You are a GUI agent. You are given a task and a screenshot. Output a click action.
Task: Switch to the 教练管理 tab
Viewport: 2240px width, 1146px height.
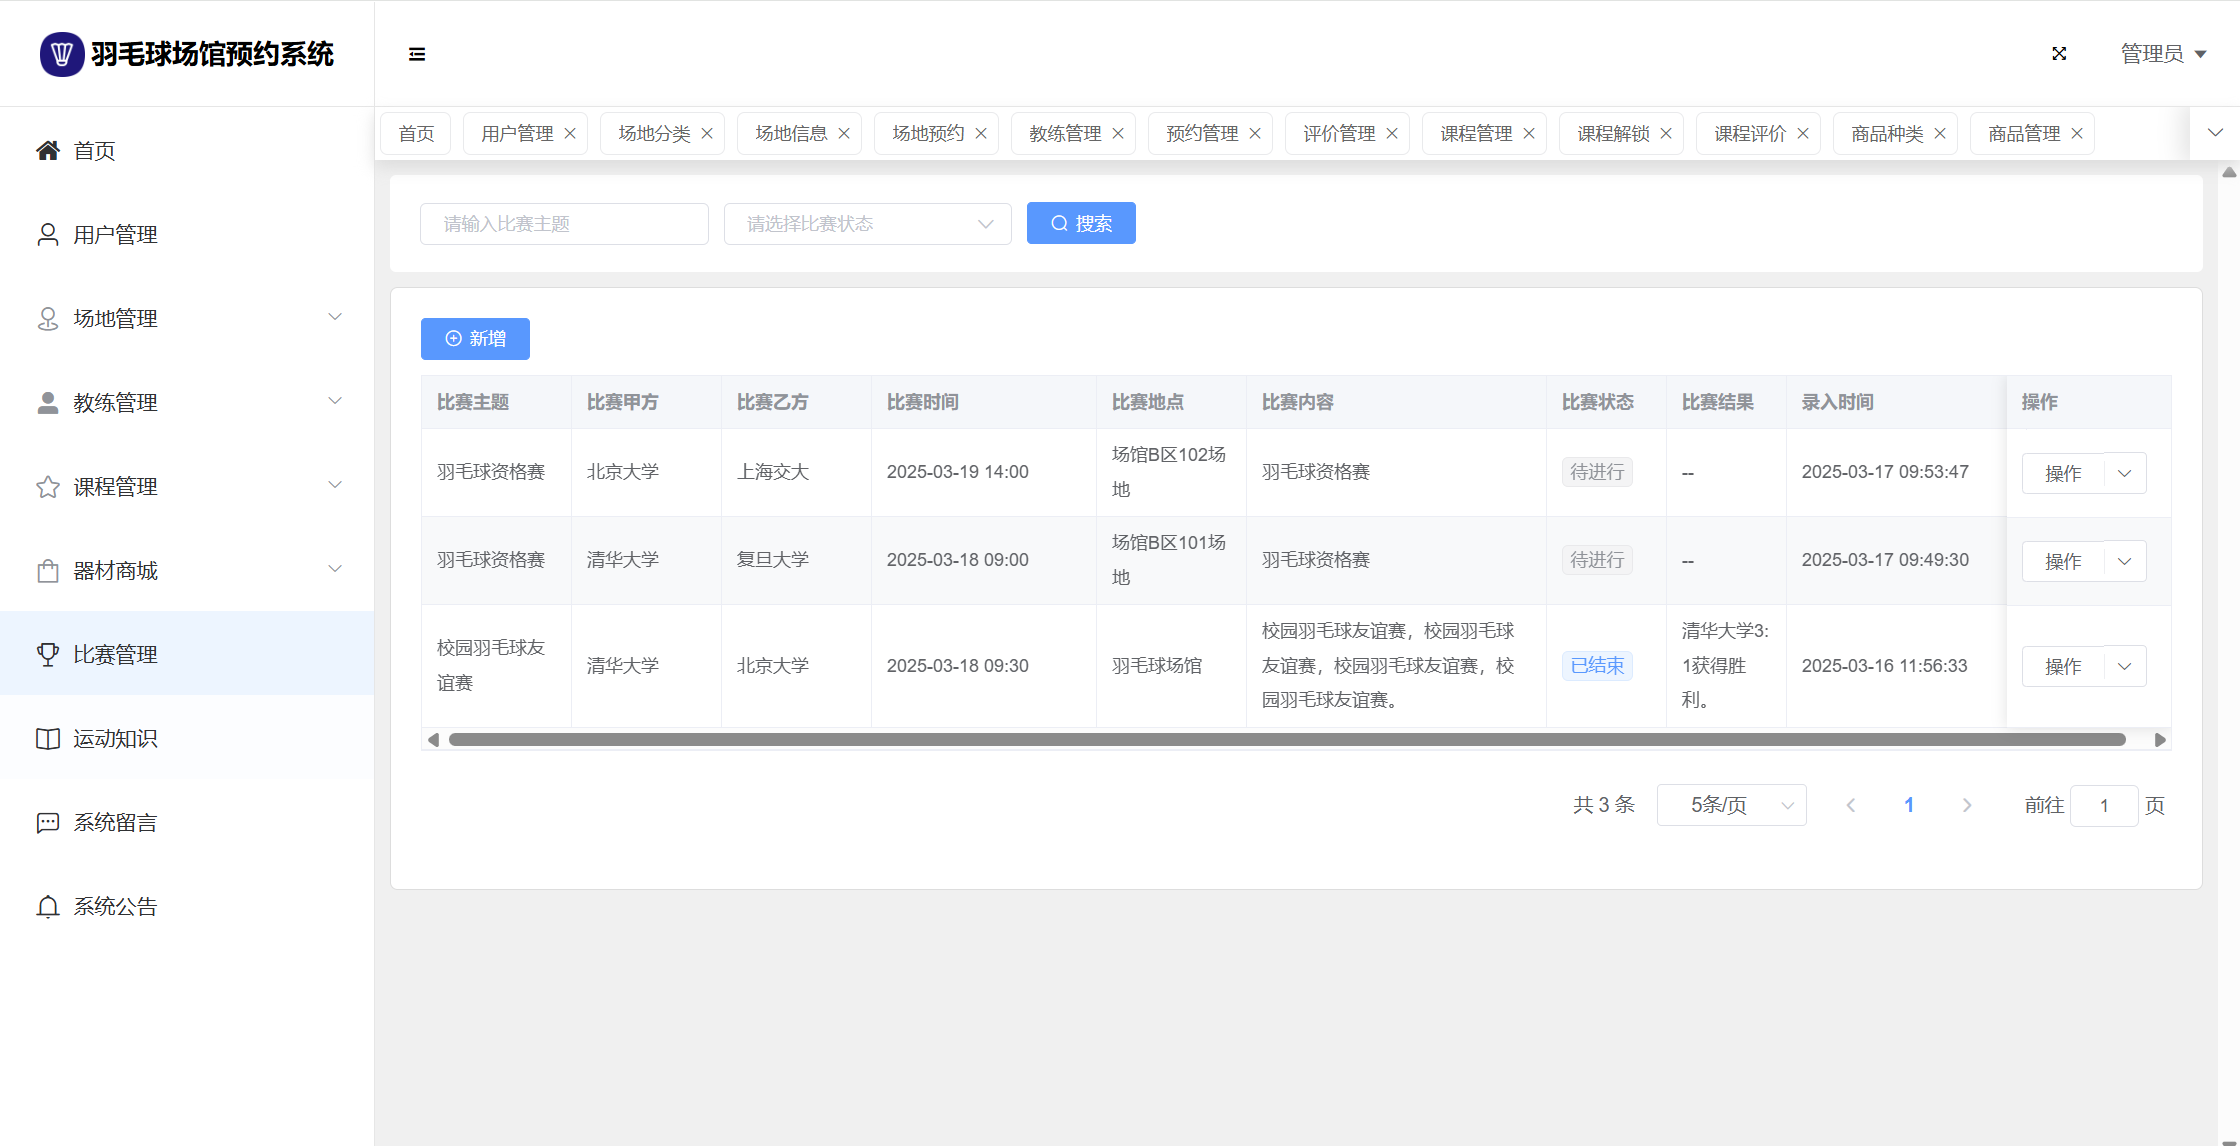pyautogui.click(x=1064, y=134)
